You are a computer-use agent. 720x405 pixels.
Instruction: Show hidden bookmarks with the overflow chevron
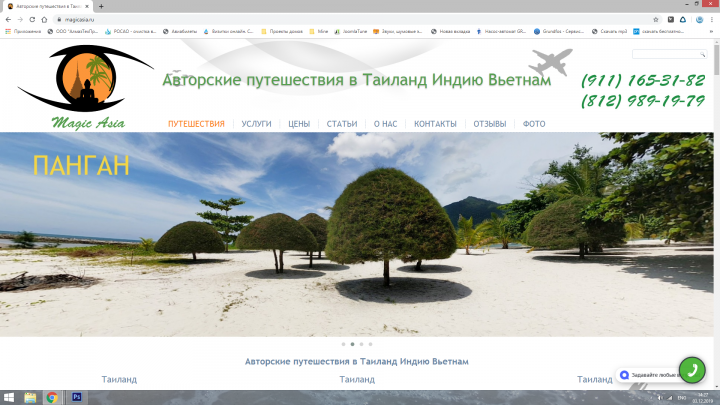pyautogui.click(x=711, y=32)
